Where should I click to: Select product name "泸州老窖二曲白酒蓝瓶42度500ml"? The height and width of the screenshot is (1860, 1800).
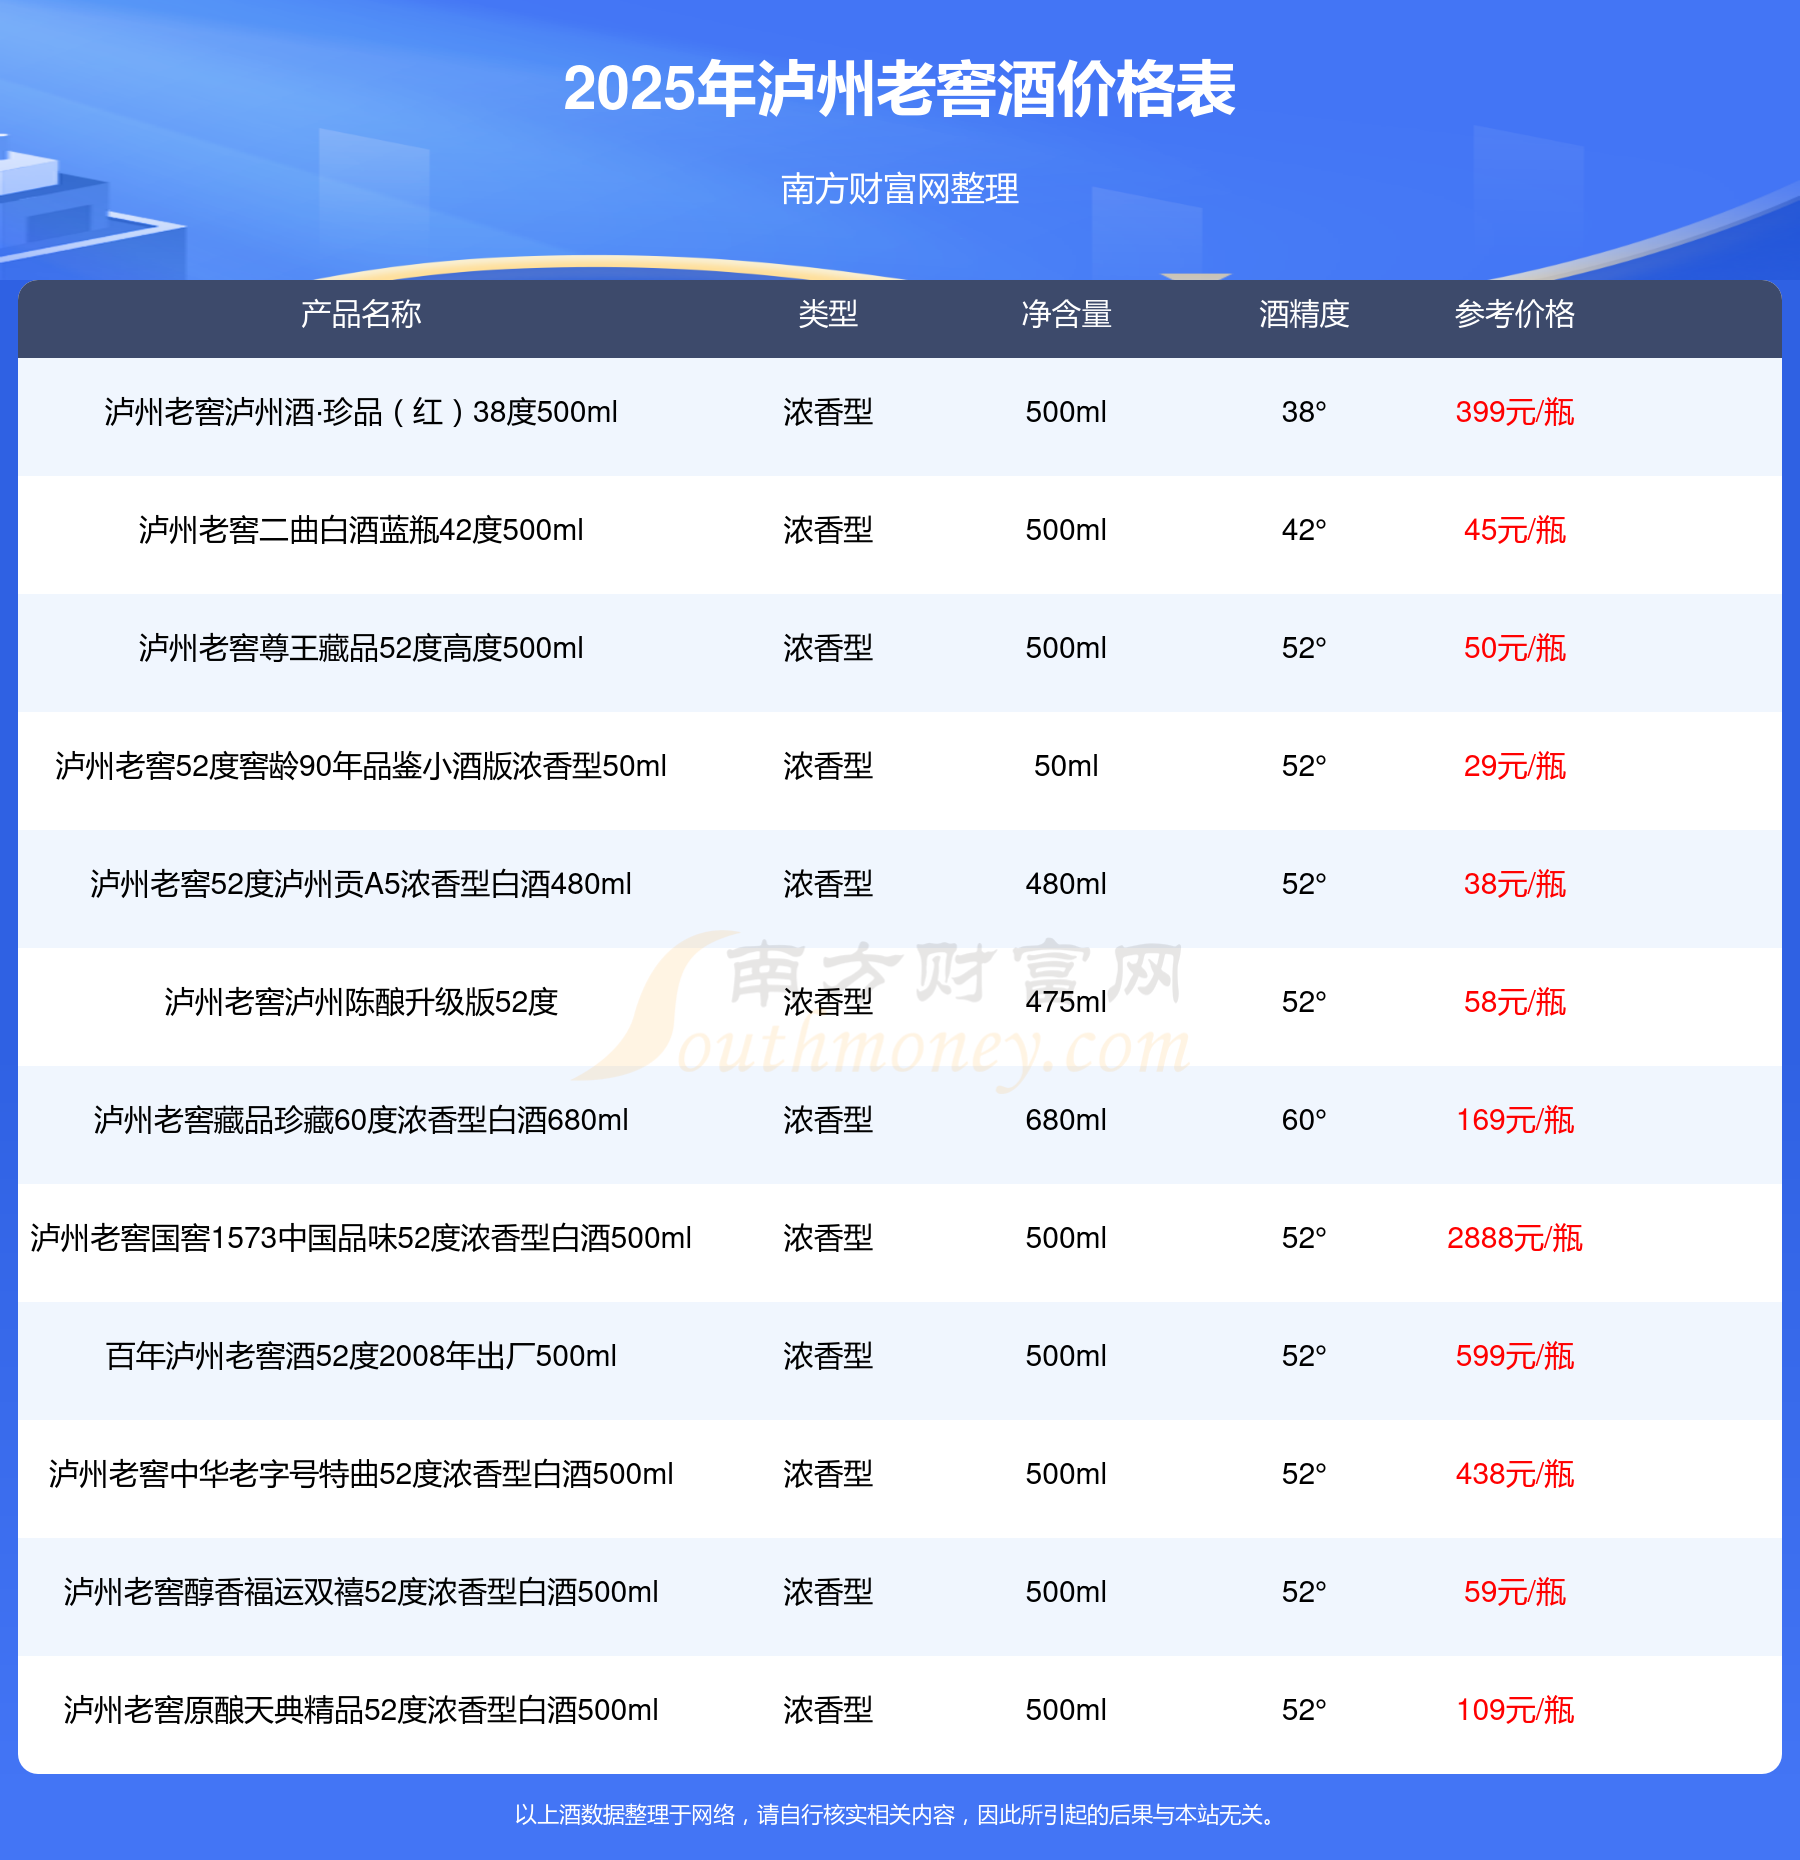361,530
